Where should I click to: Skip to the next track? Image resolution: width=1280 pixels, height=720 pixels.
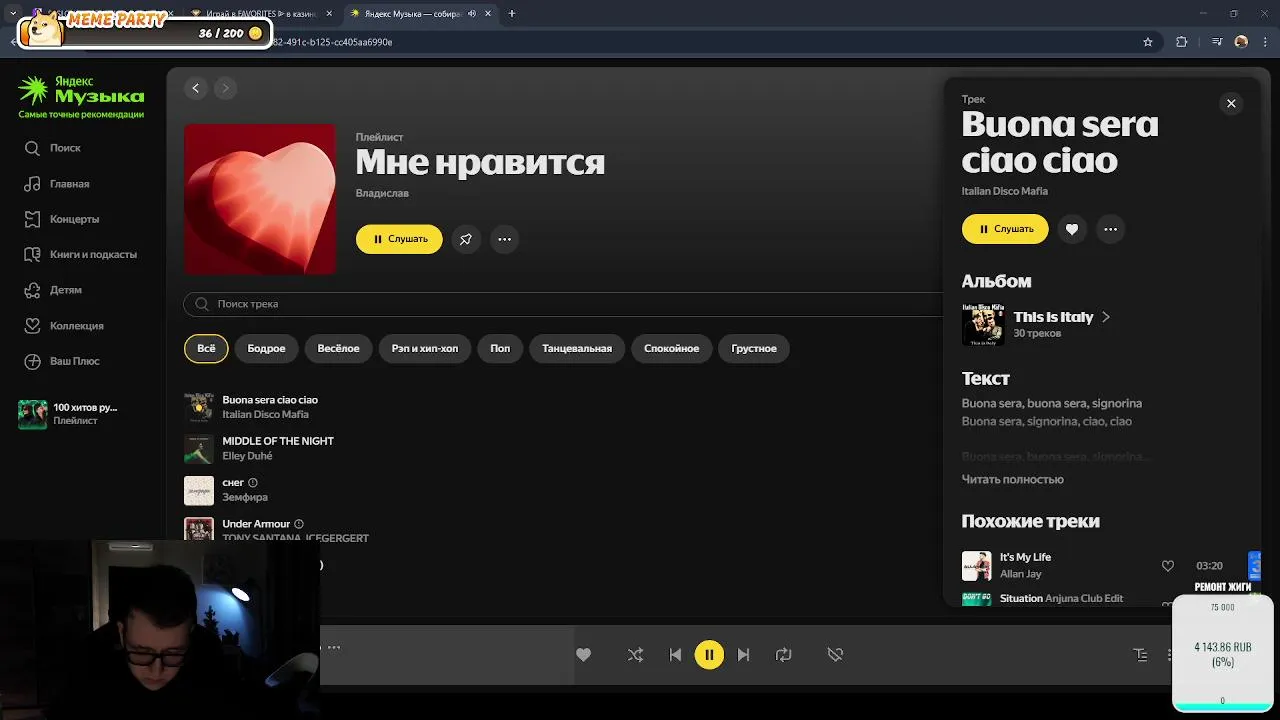tap(743, 655)
